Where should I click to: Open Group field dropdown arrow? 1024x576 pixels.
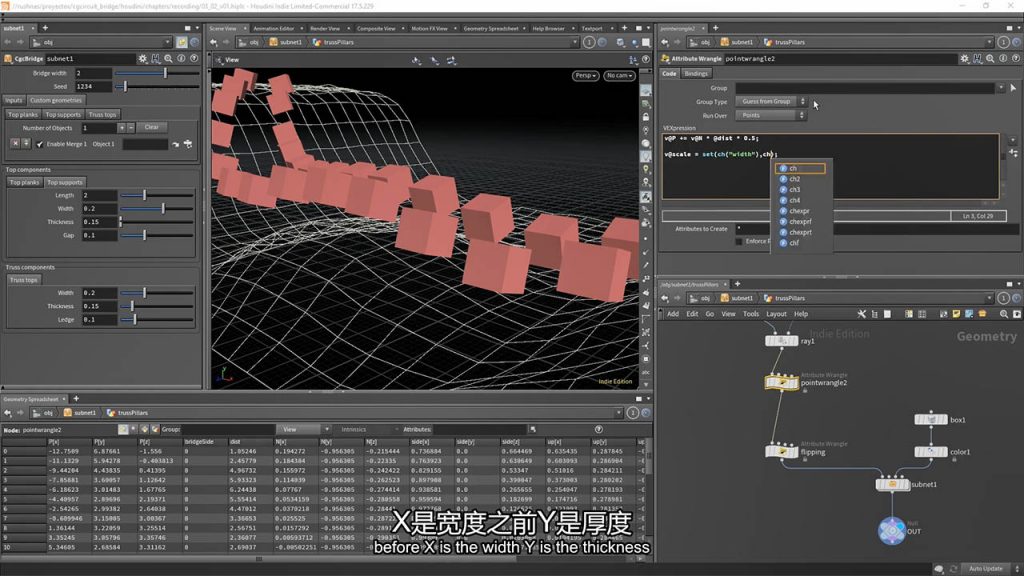click(1000, 88)
